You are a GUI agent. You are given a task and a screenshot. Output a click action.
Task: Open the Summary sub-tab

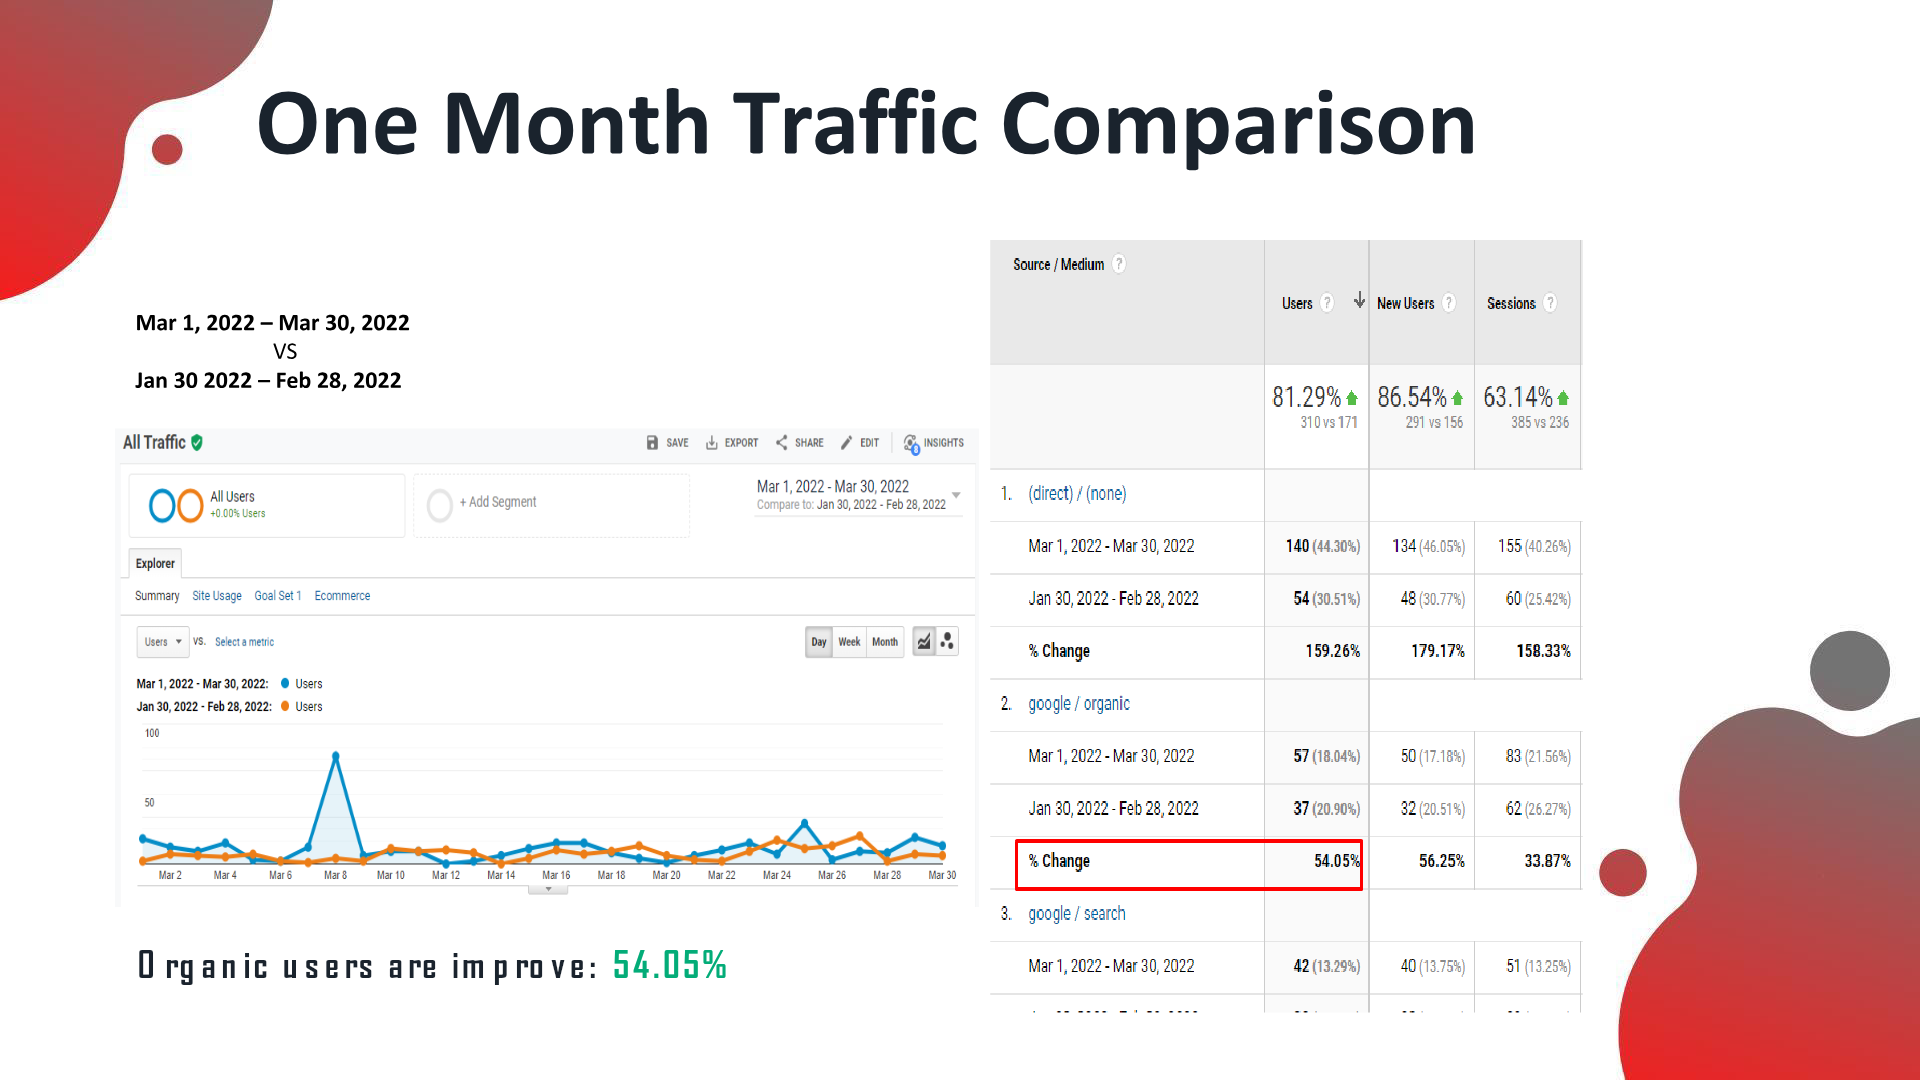[x=157, y=596]
